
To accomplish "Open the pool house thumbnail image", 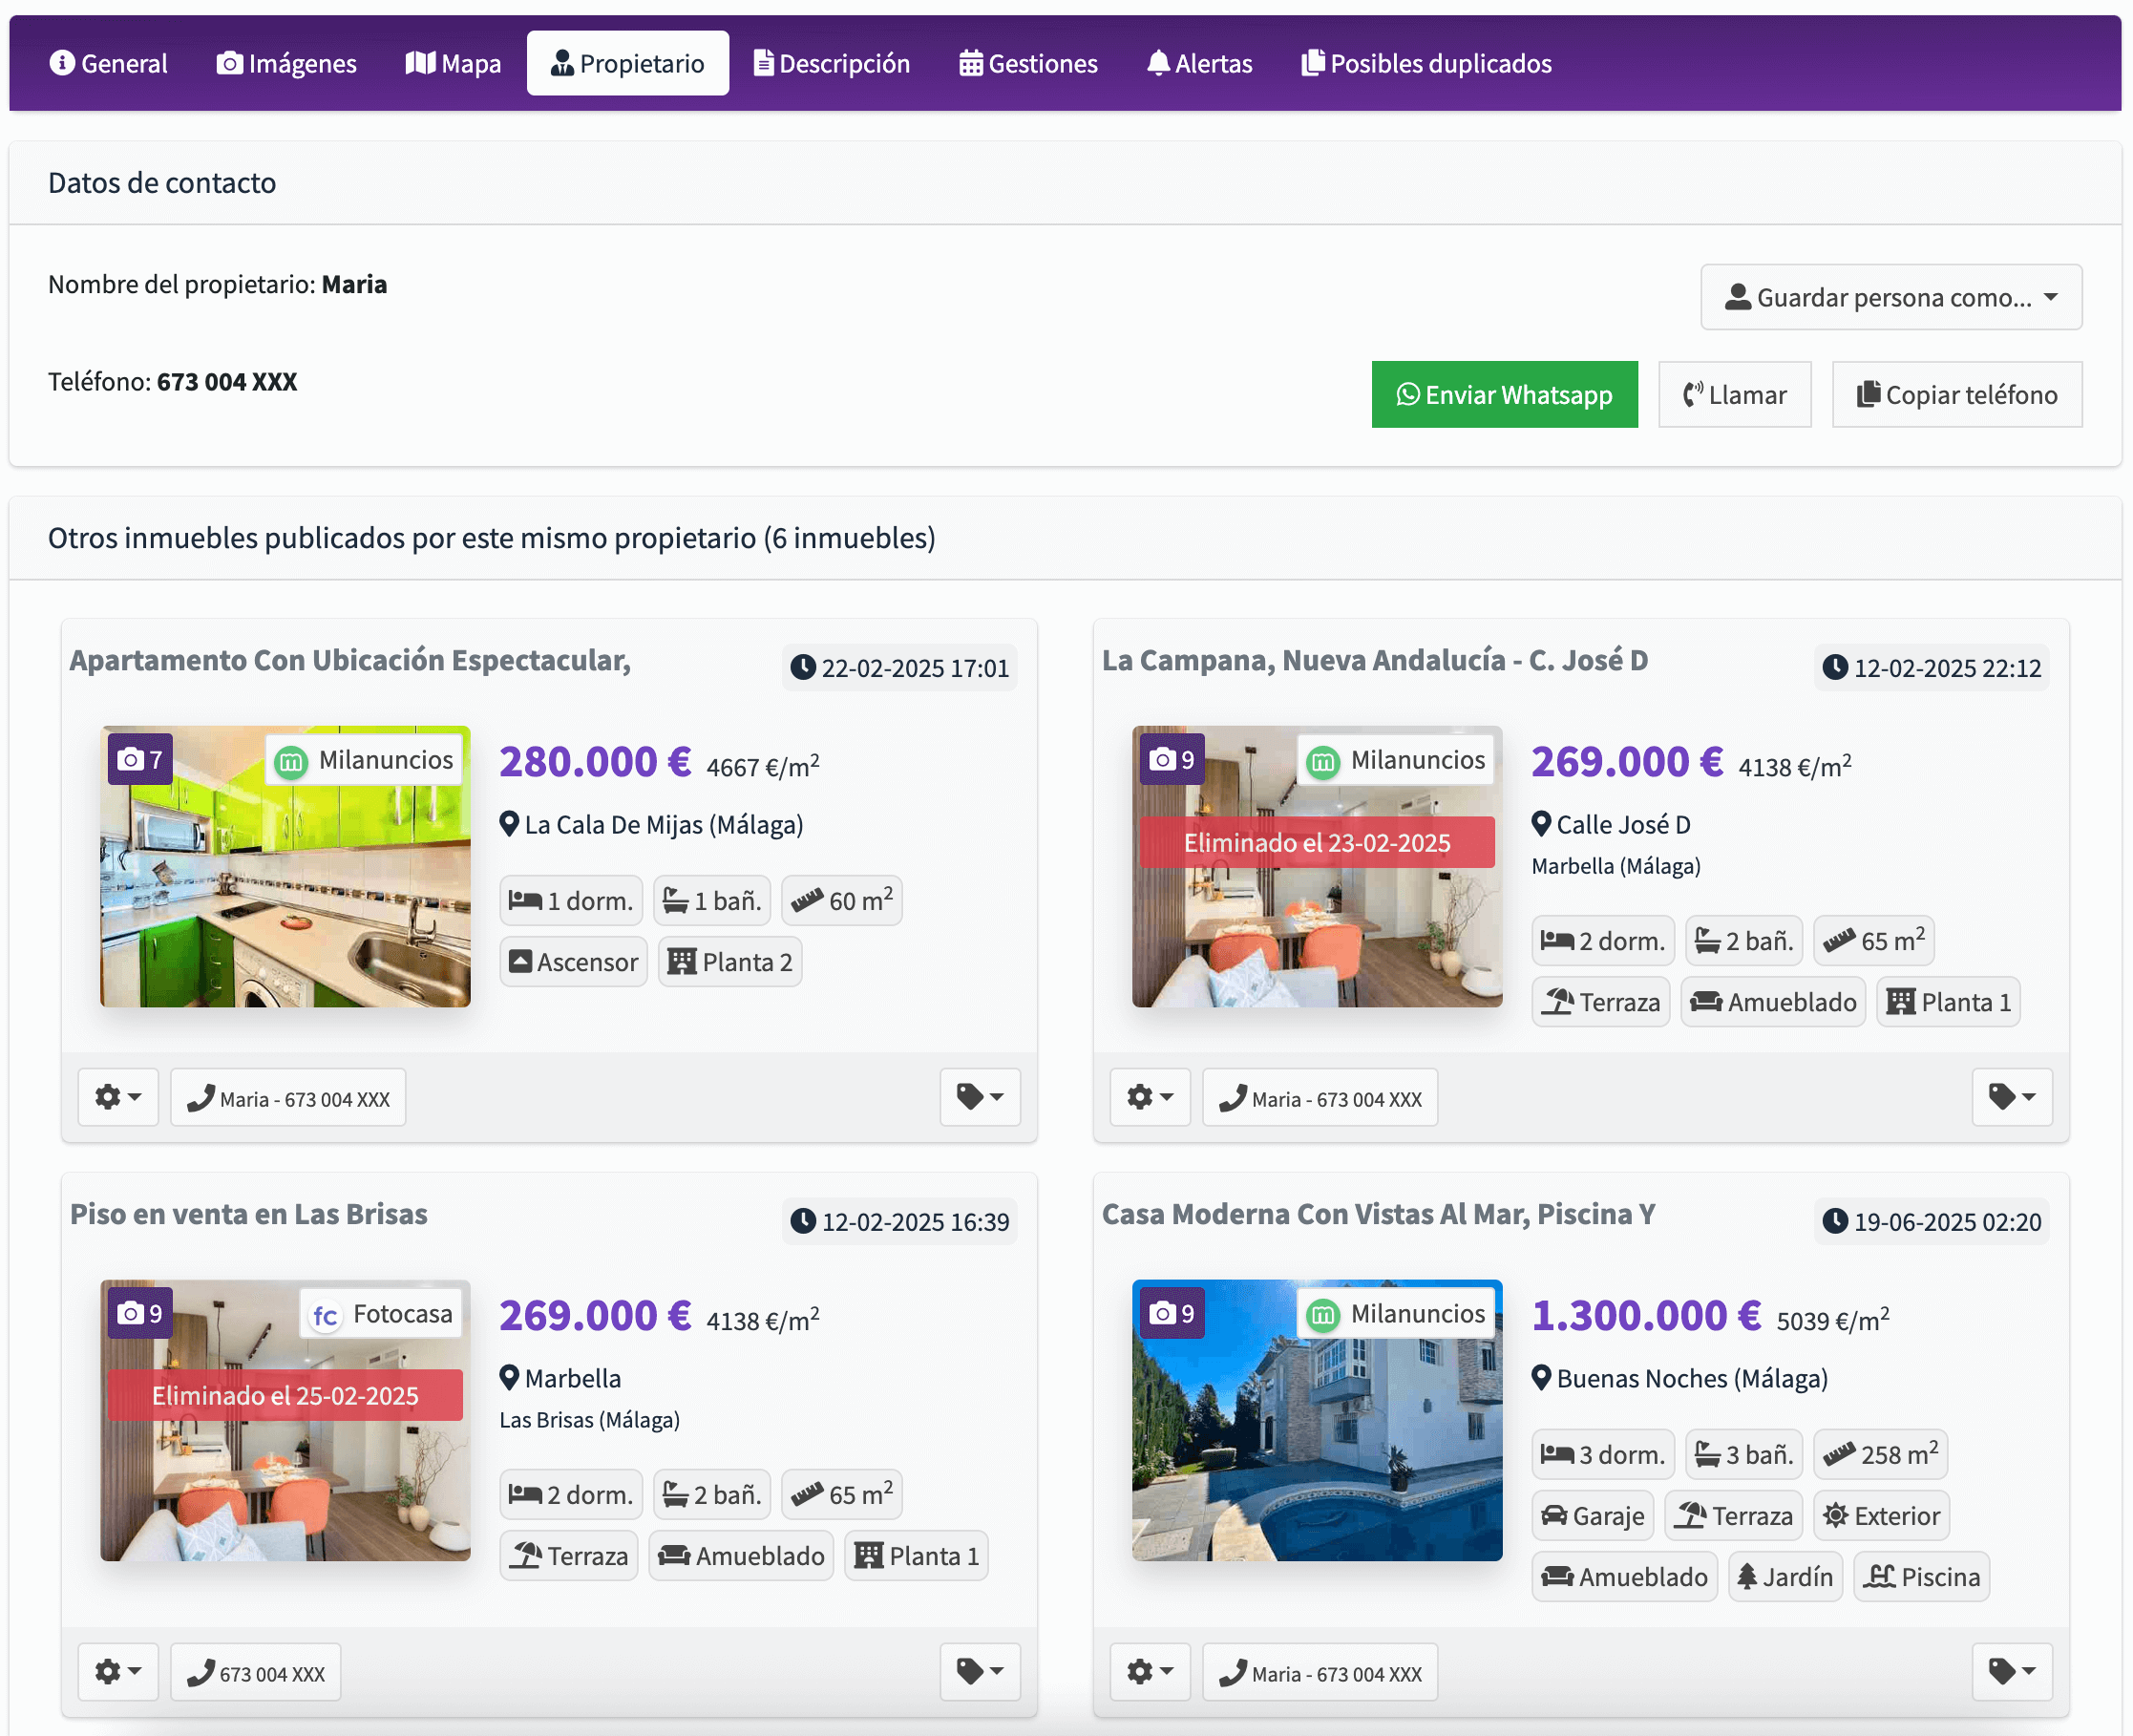I will tap(1316, 1440).
